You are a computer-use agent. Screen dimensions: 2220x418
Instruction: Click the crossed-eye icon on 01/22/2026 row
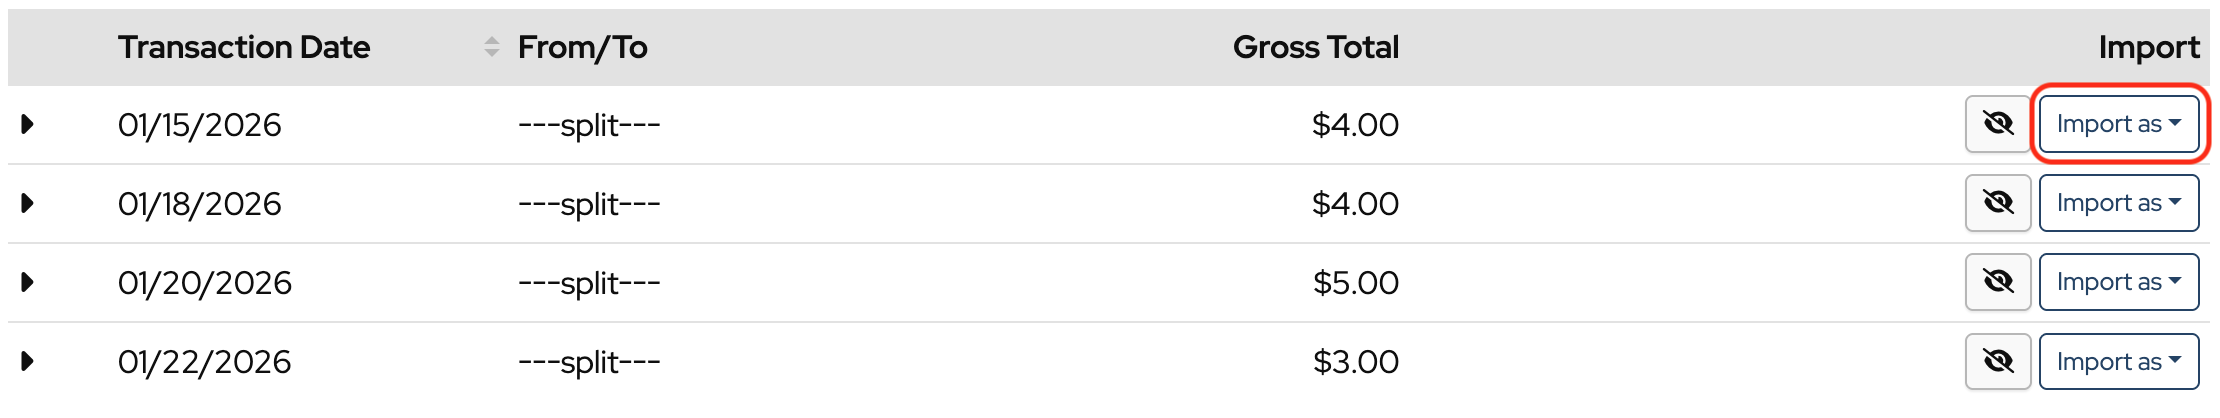[x=1997, y=361]
